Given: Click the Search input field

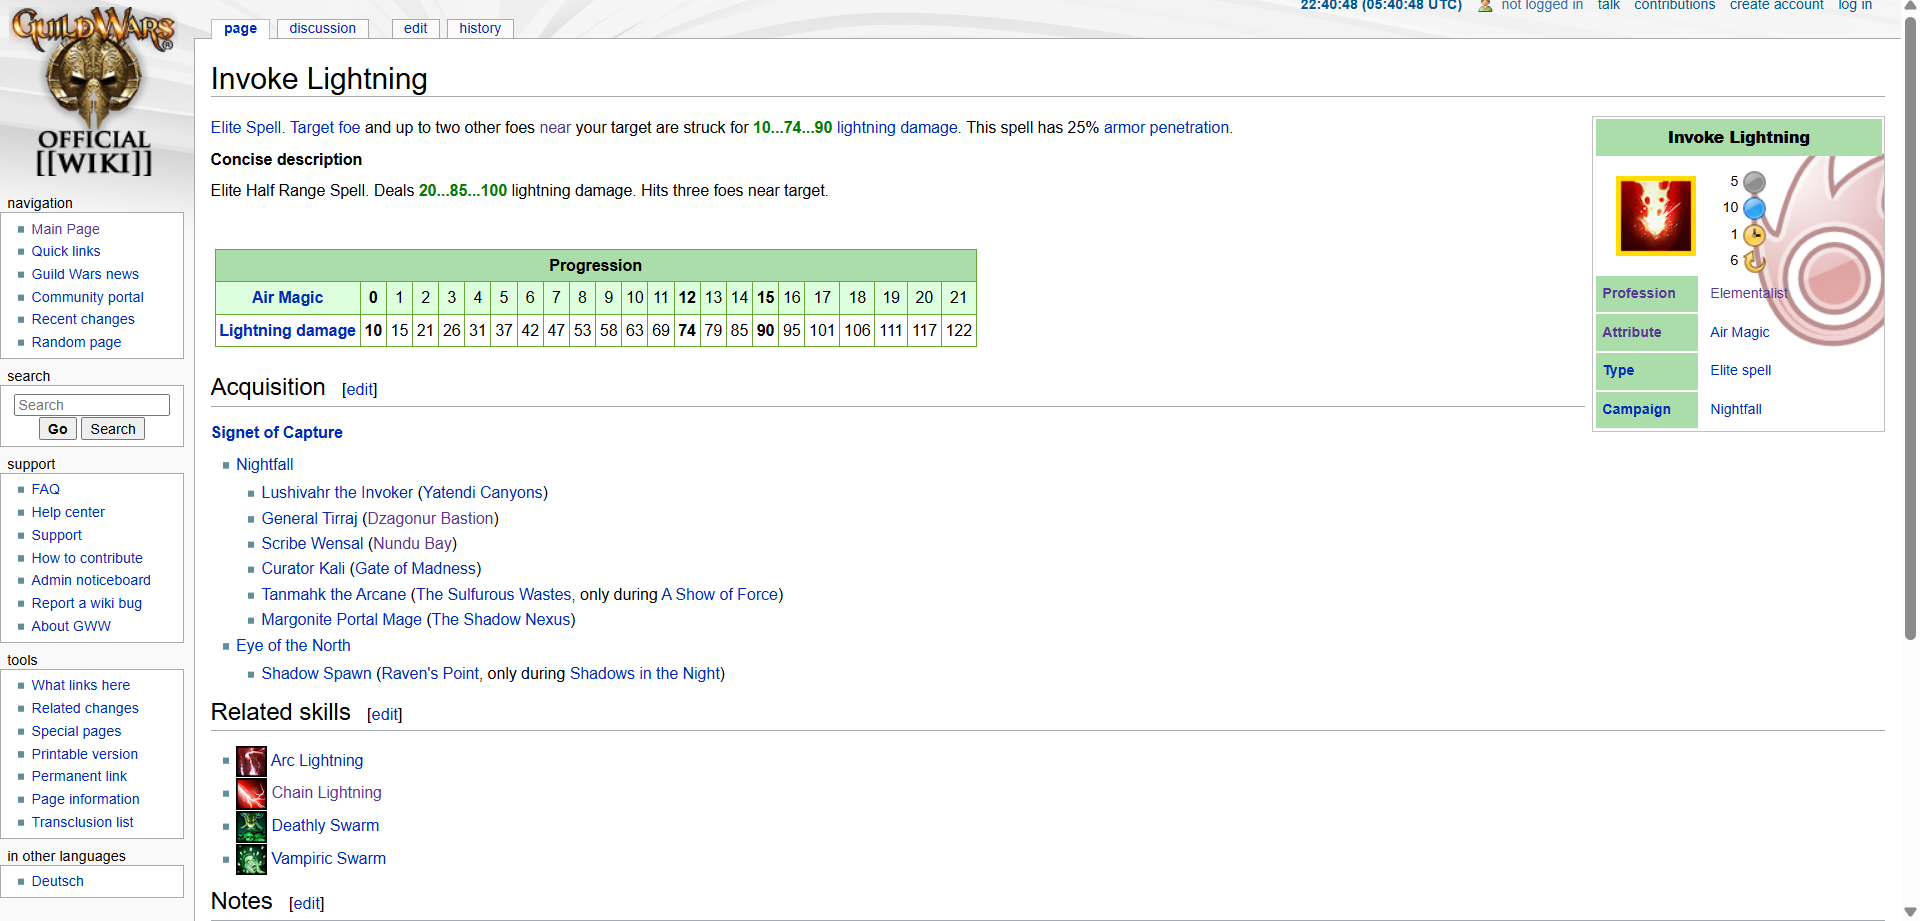Looking at the screenshot, I should tap(92, 405).
